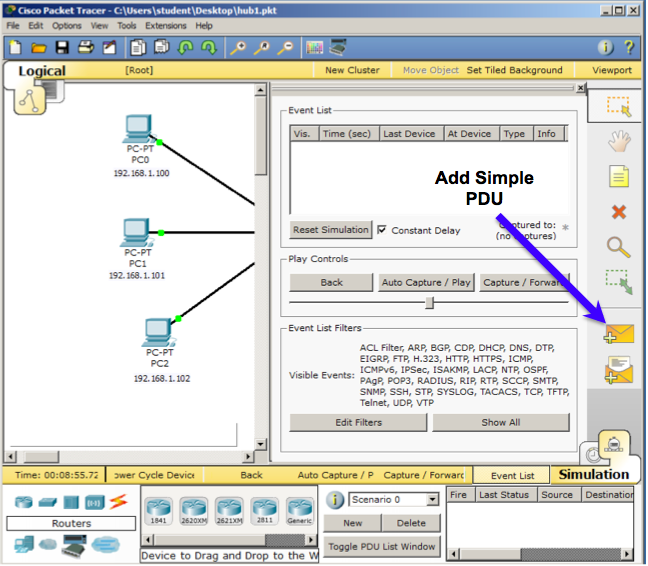This screenshot has width=648, height=566.
Task: Pick the 2620XM router device
Action: tap(194, 511)
